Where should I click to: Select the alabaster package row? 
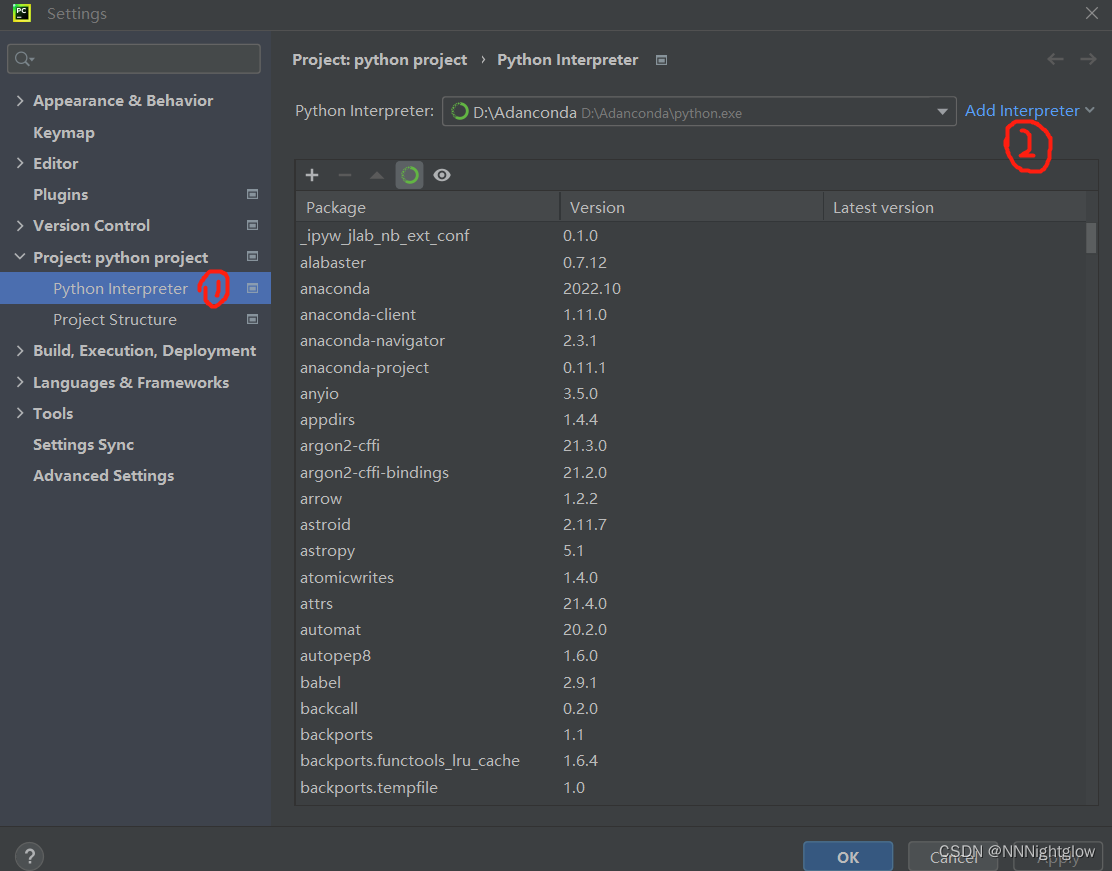tap(691, 262)
